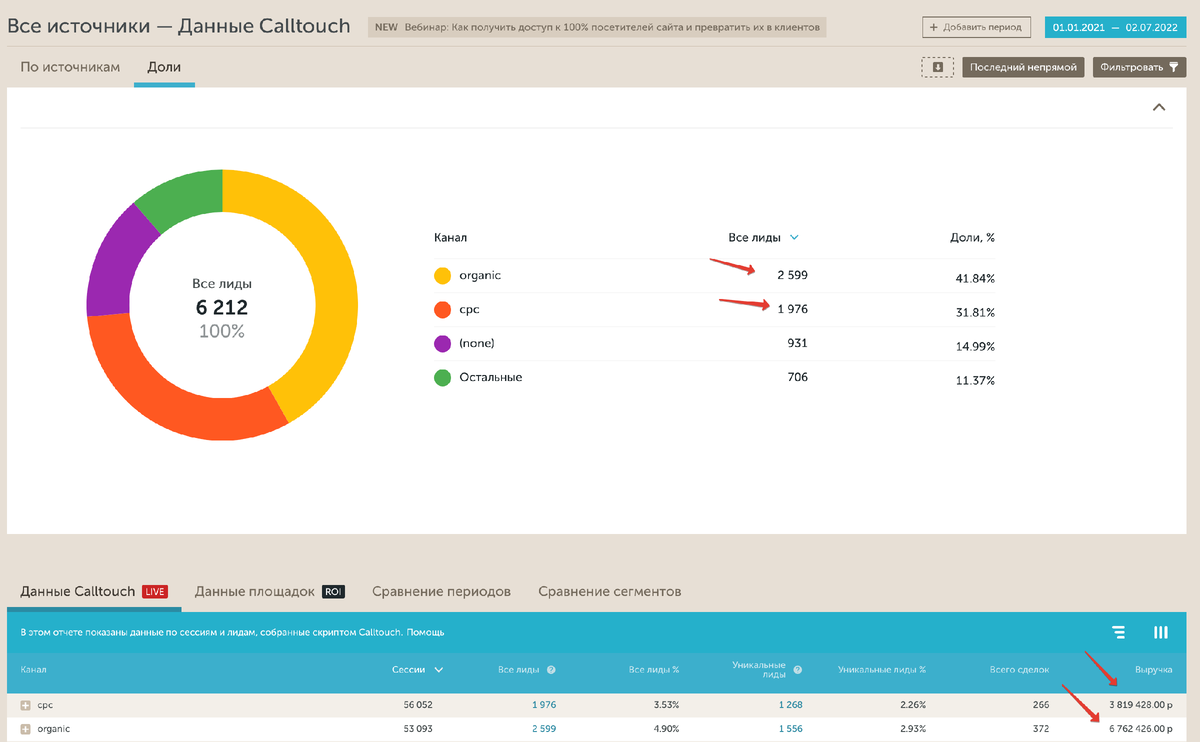Viewport: 1200px width, 742px height.
Task: Click the yellow organic legend swatch
Action: (442, 276)
